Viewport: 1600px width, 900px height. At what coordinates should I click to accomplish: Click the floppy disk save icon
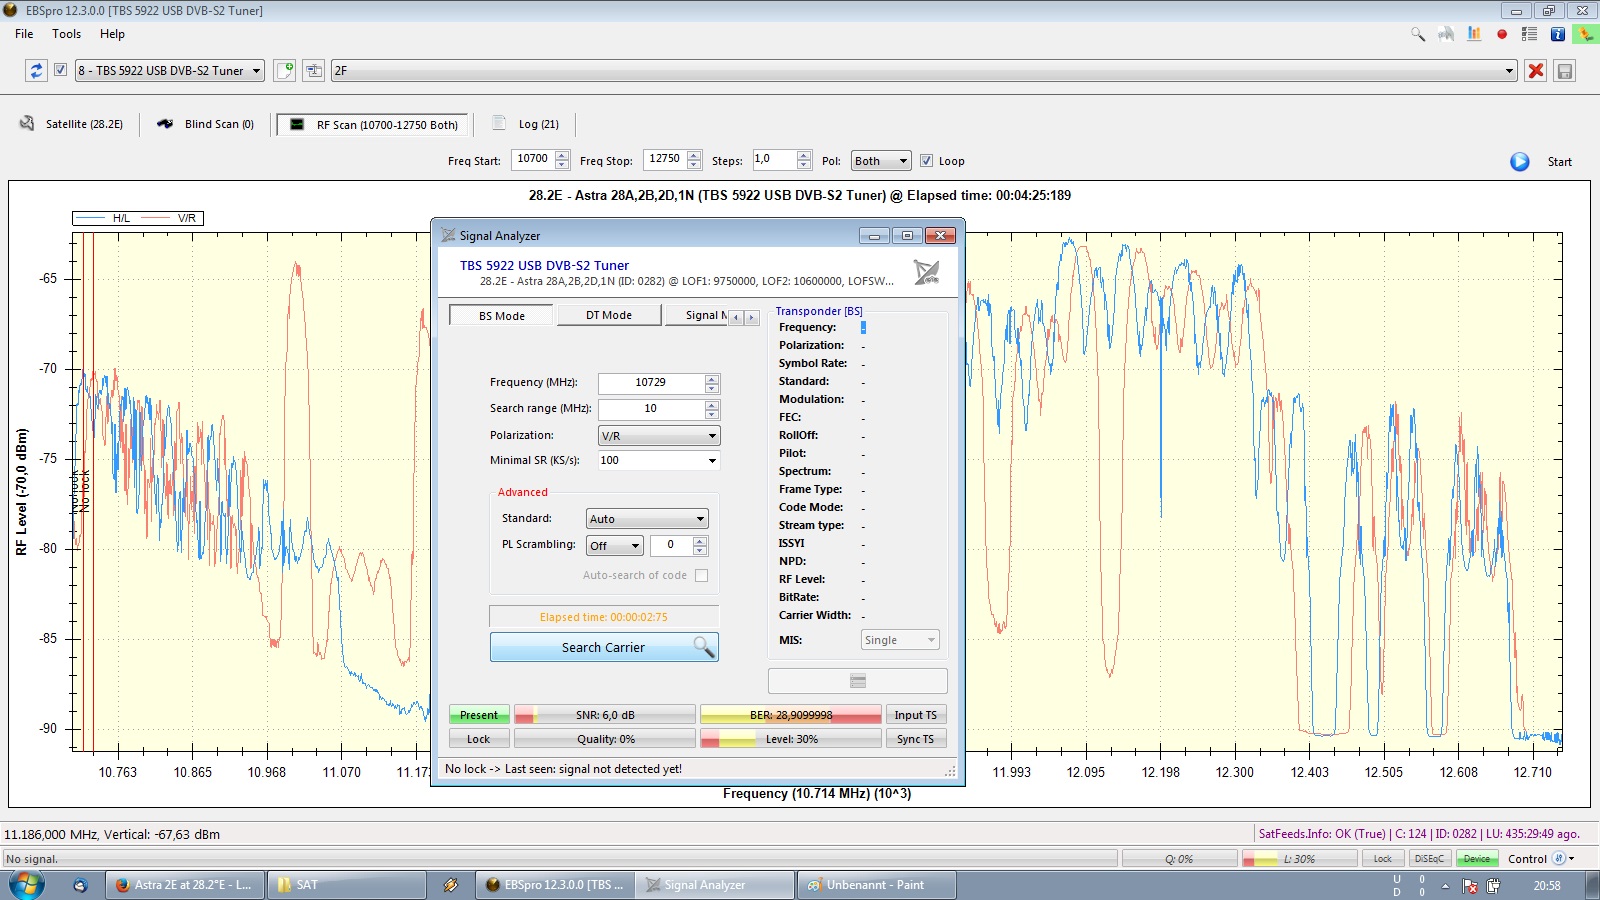[x=1565, y=71]
